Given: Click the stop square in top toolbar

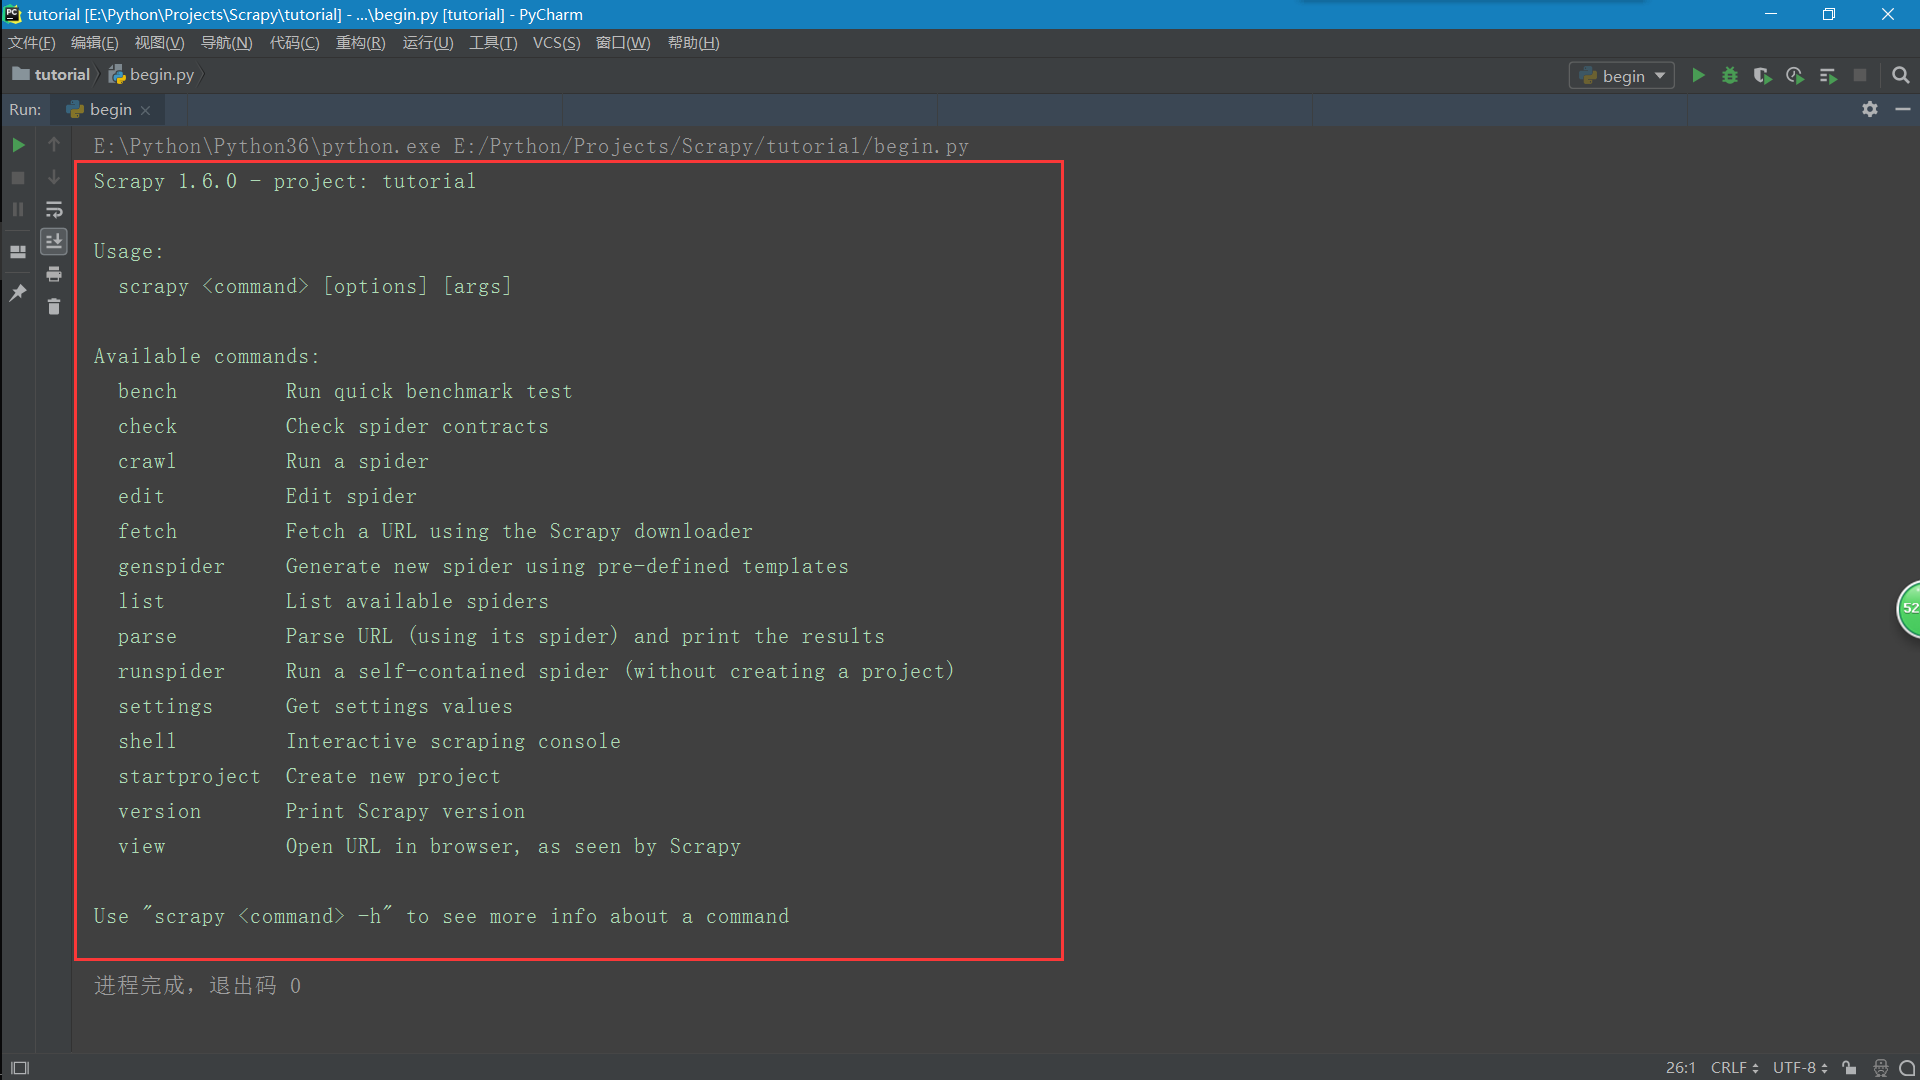Looking at the screenshot, I should 1860,75.
